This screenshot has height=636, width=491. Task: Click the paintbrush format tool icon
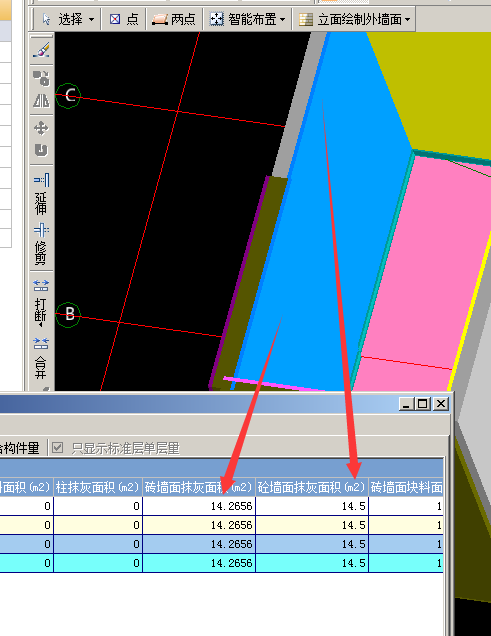pos(41,50)
